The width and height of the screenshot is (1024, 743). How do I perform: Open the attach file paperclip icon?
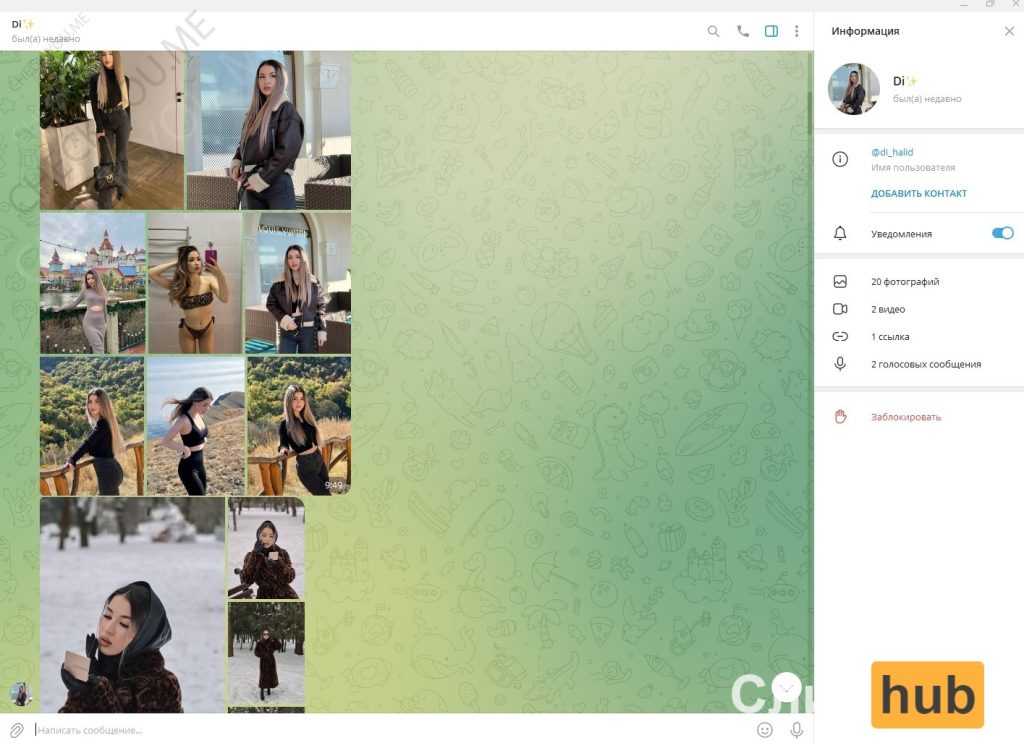coord(17,730)
